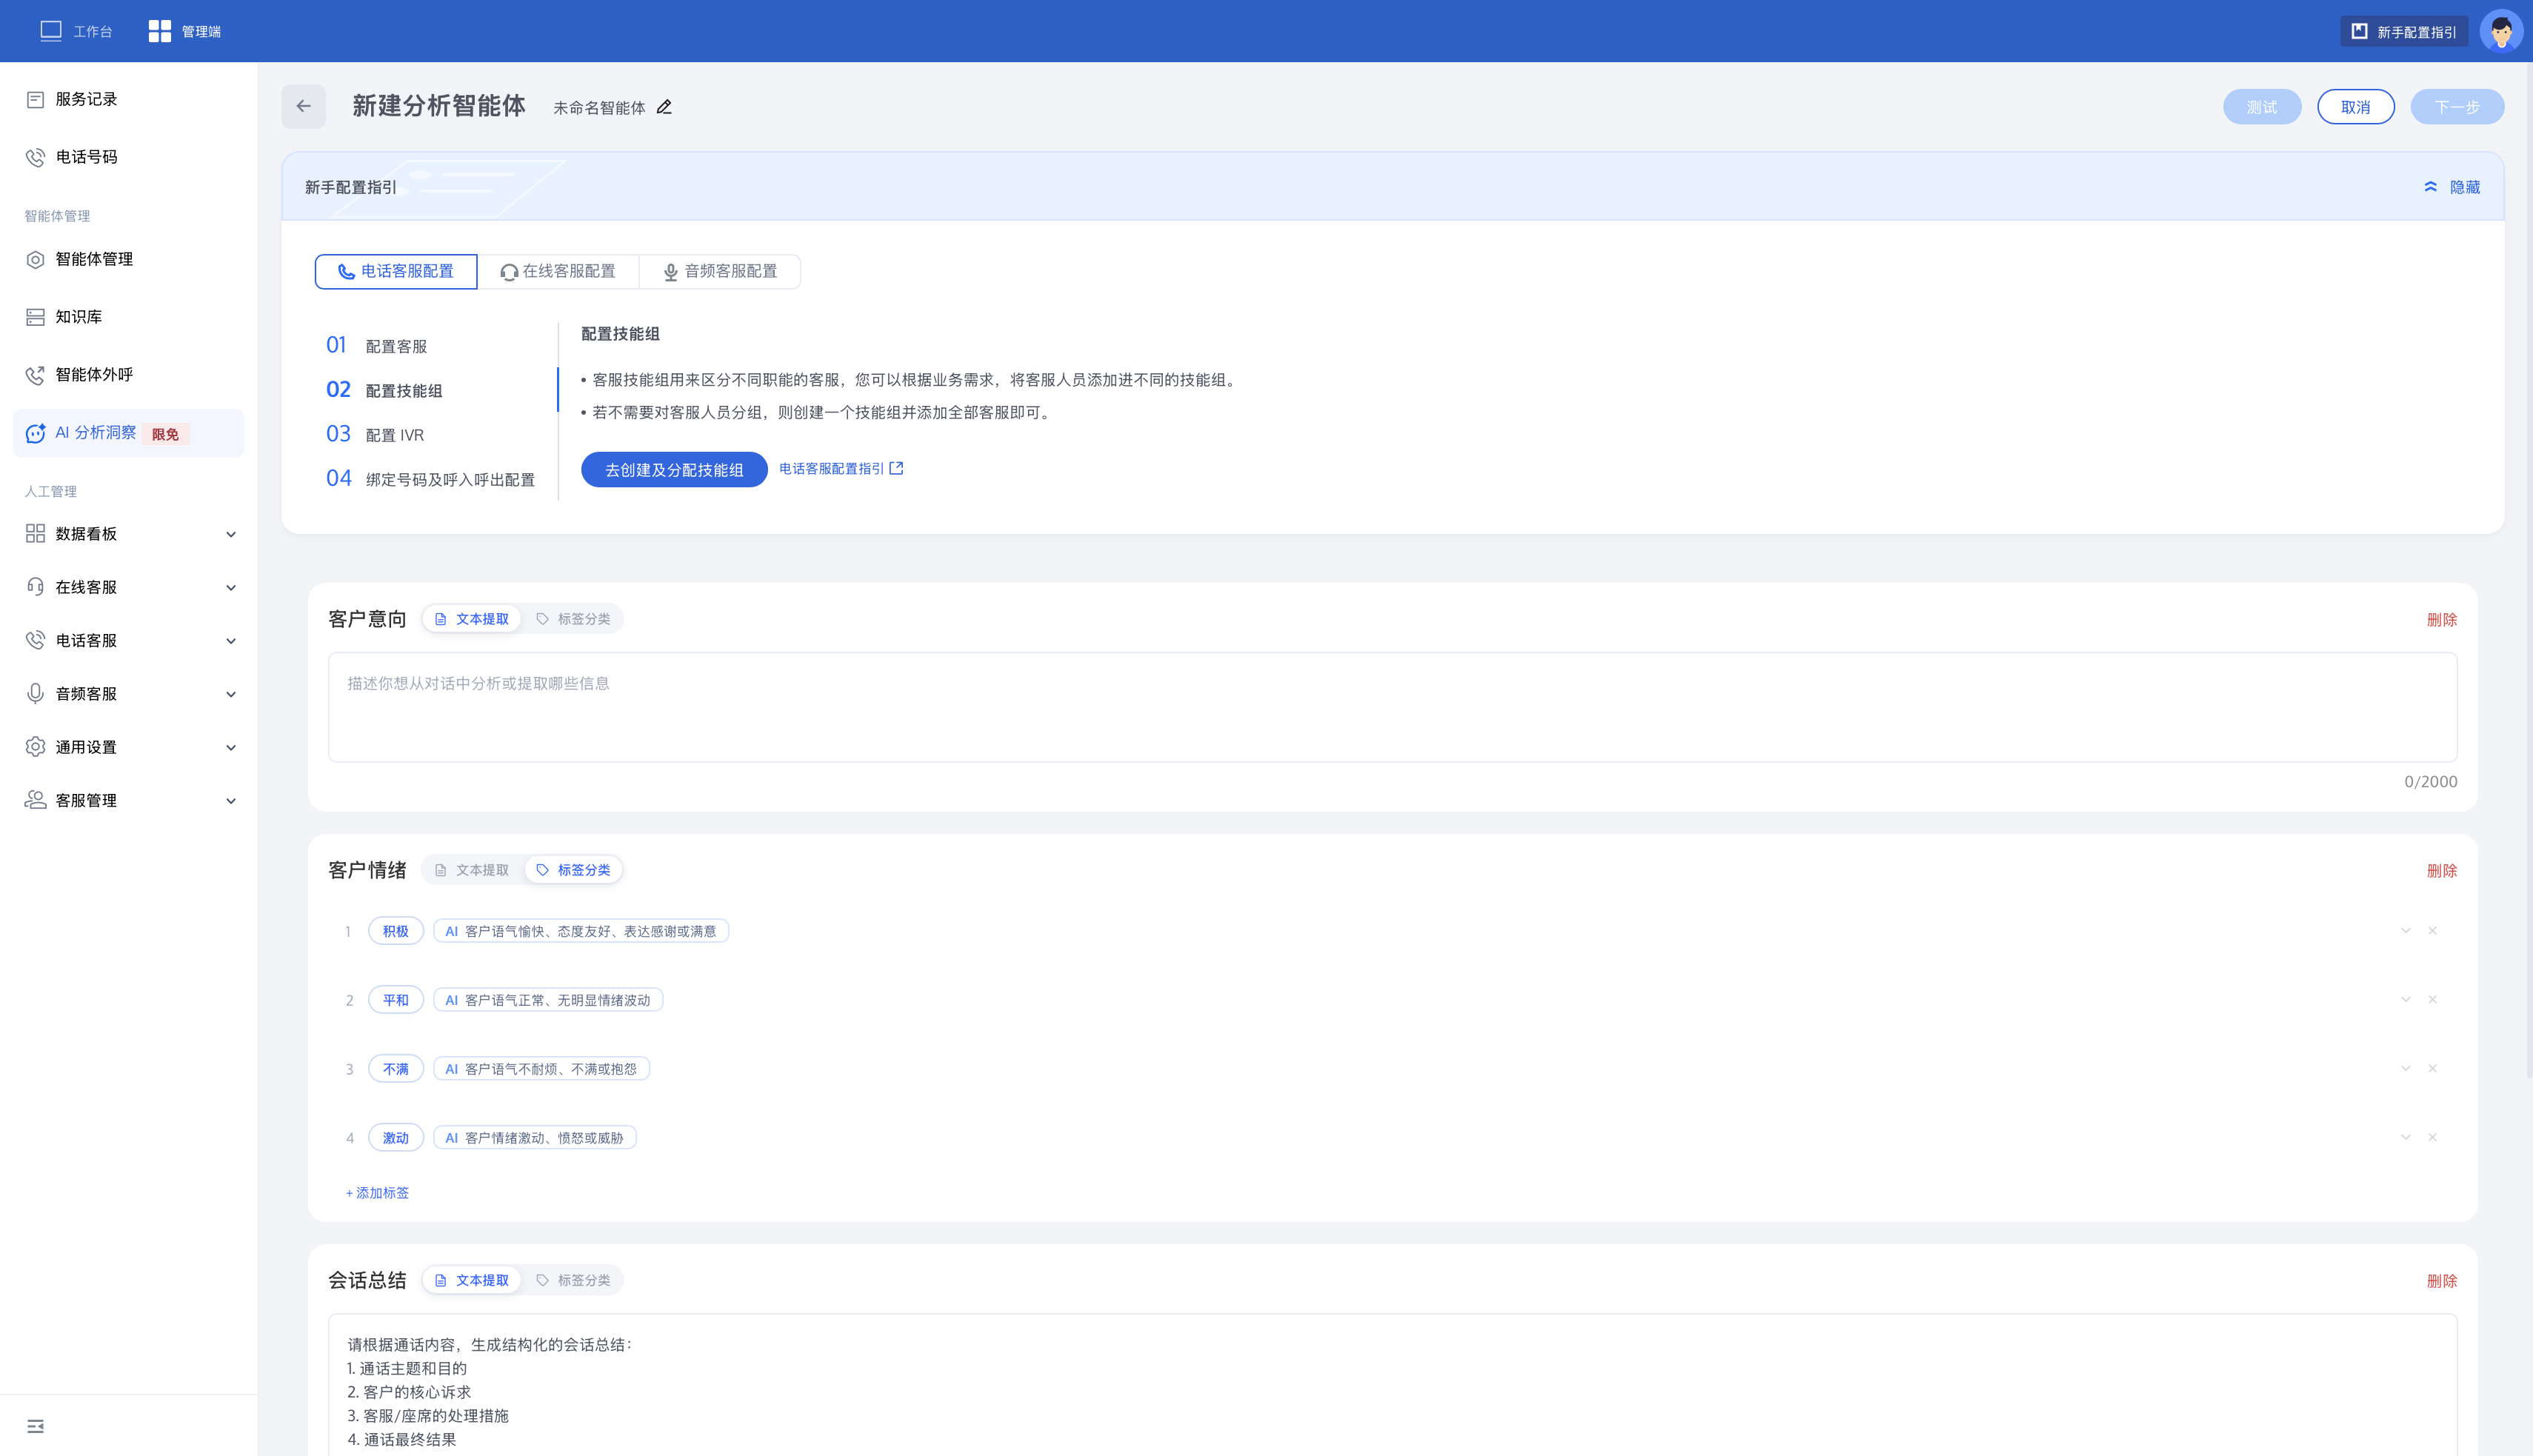2533x1456 pixels.
Task: Click the 下一步 button
Action: point(2458,107)
